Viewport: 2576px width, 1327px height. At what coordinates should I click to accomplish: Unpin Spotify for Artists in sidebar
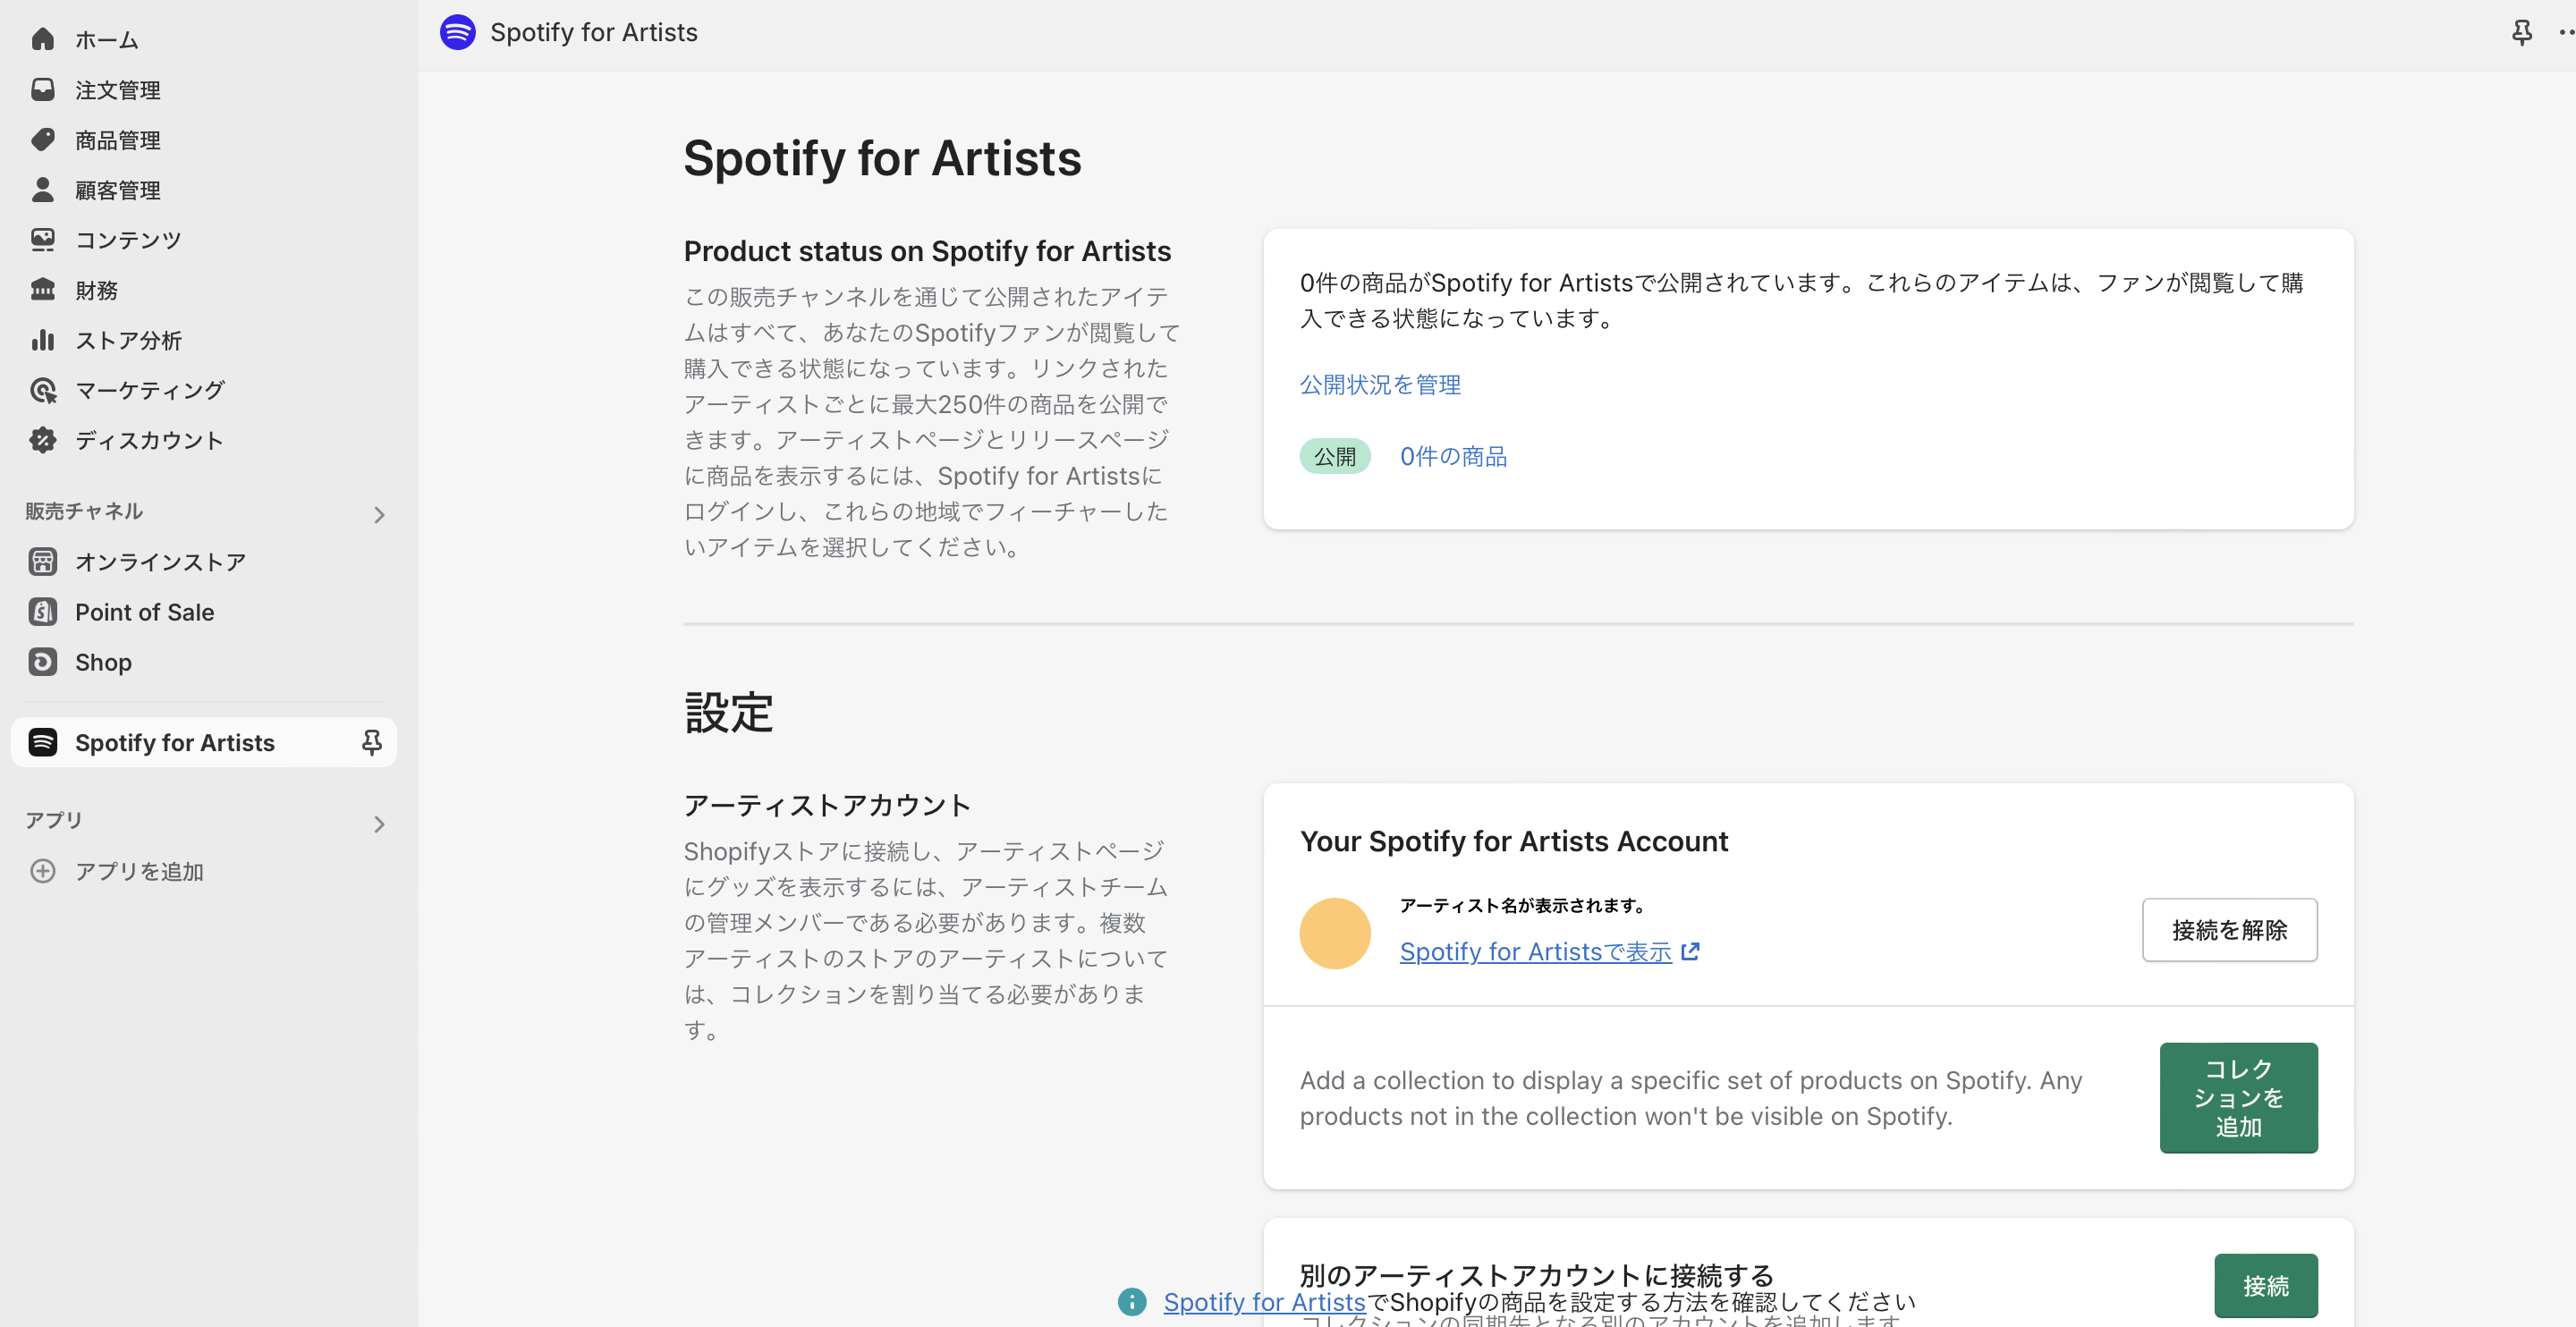point(371,742)
